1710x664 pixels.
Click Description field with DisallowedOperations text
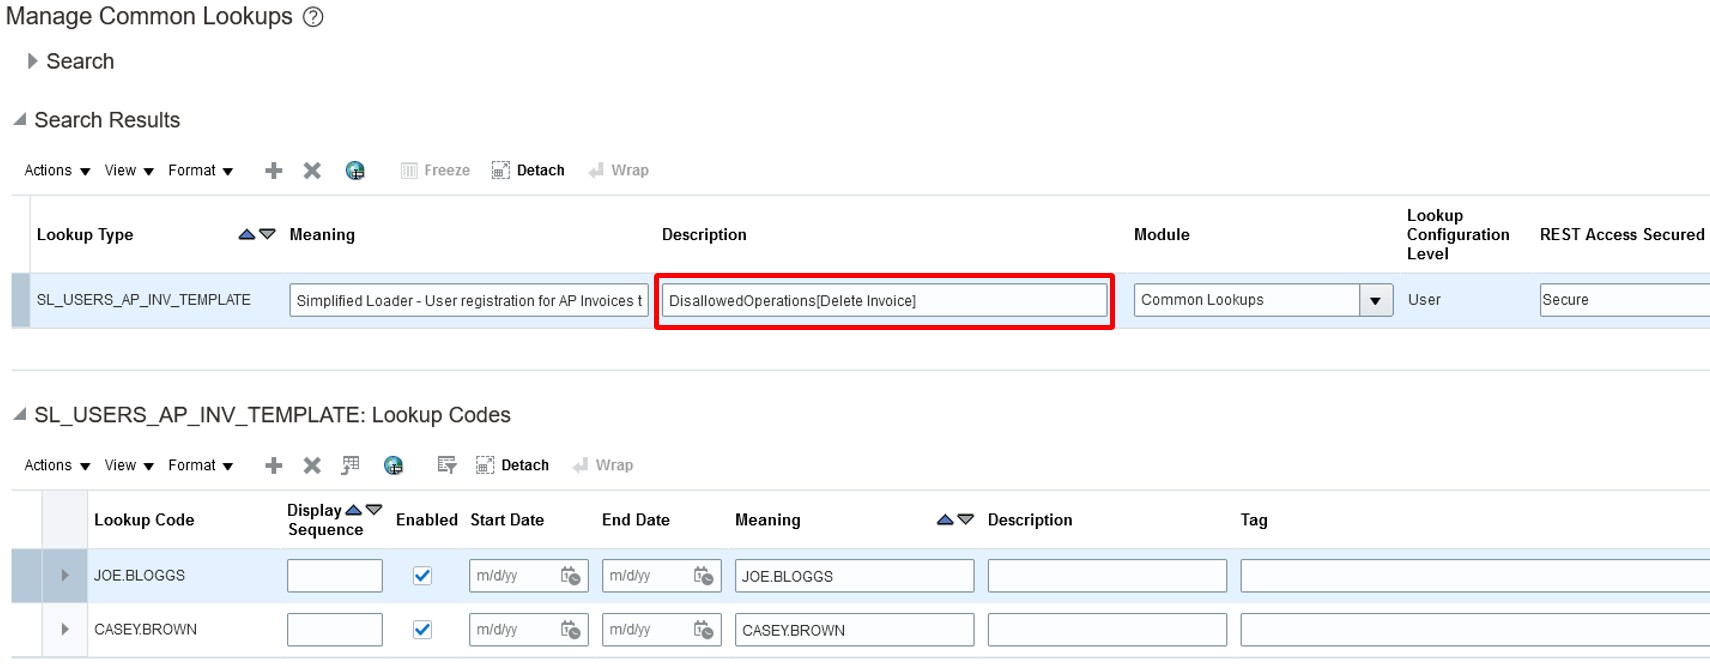884,300
